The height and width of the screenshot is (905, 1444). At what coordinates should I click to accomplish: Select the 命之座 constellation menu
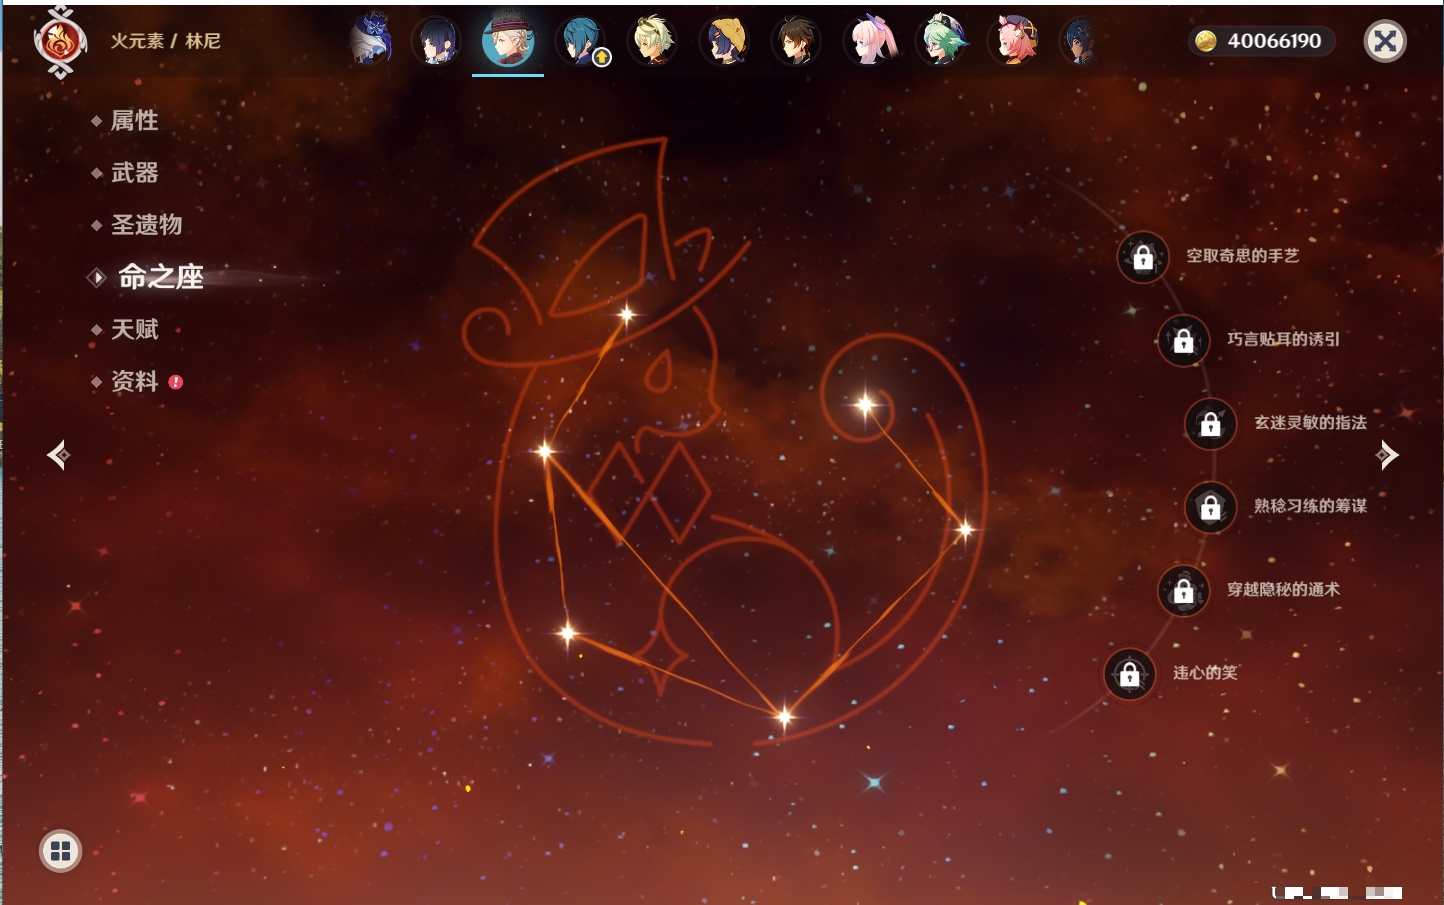[161, 277]
